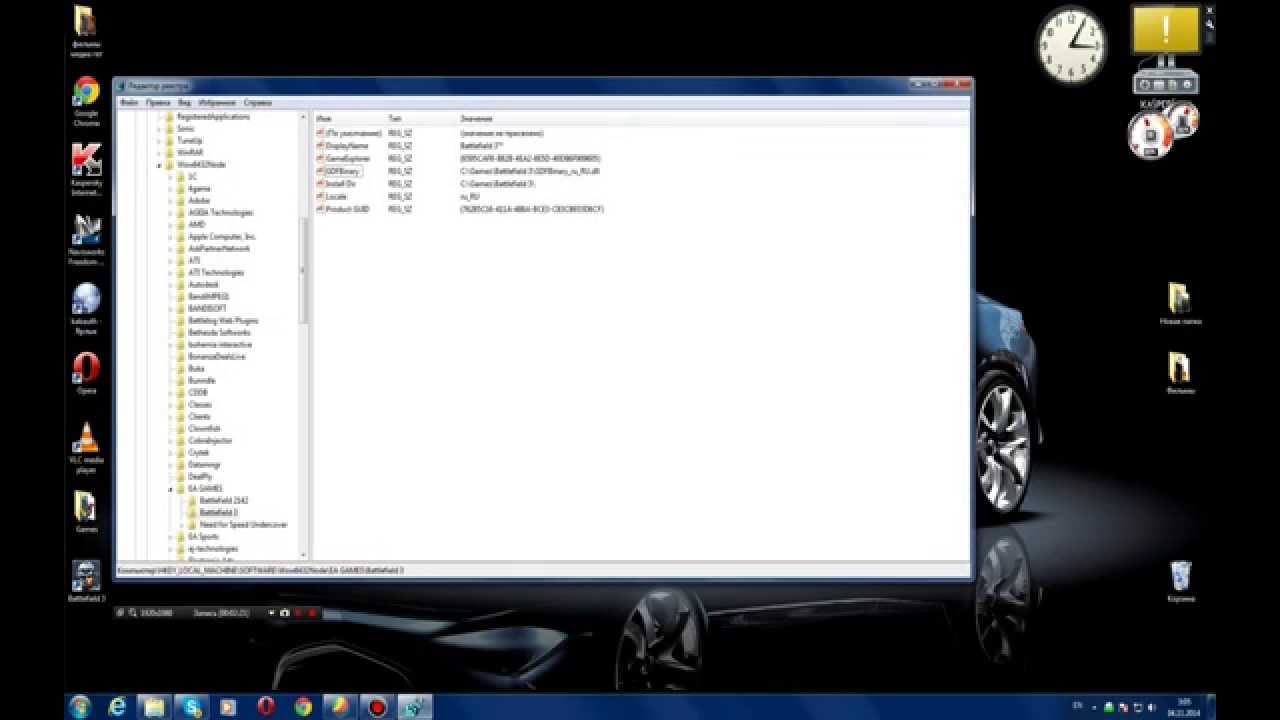Open the Favorites (Избранное) menu
Viewport: 1280px width, 720px height.
217,103
